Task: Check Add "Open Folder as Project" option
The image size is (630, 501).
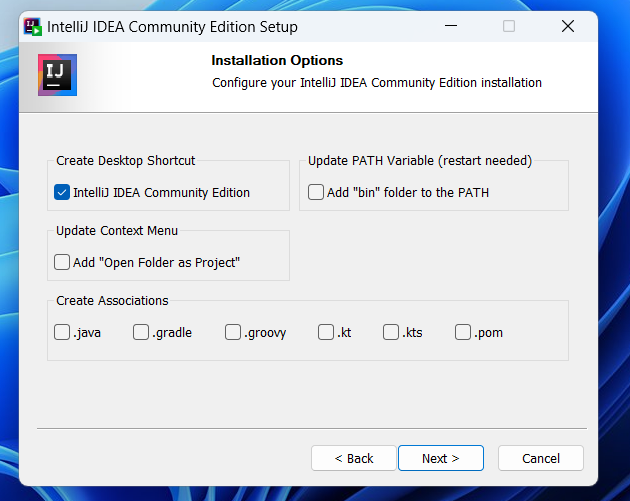Action: [62, 262]
